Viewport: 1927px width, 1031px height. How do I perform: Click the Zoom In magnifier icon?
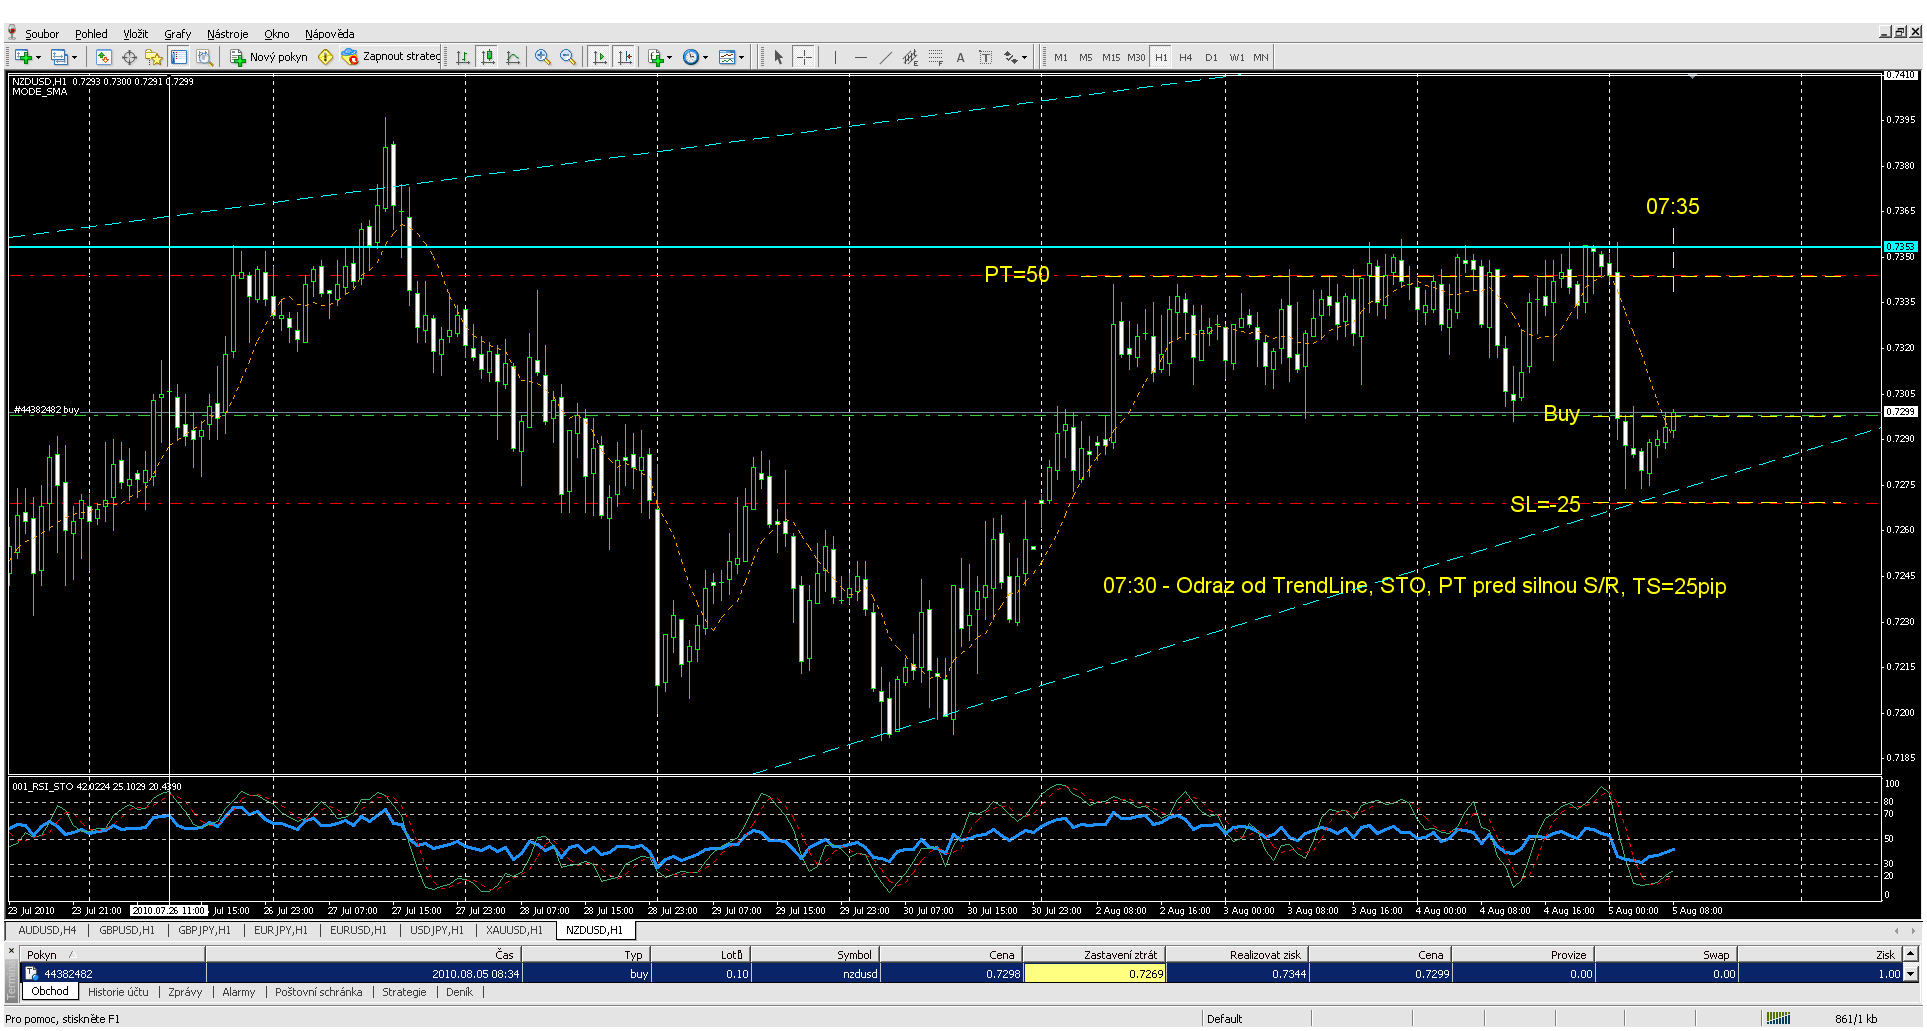[x=542, y=57]
